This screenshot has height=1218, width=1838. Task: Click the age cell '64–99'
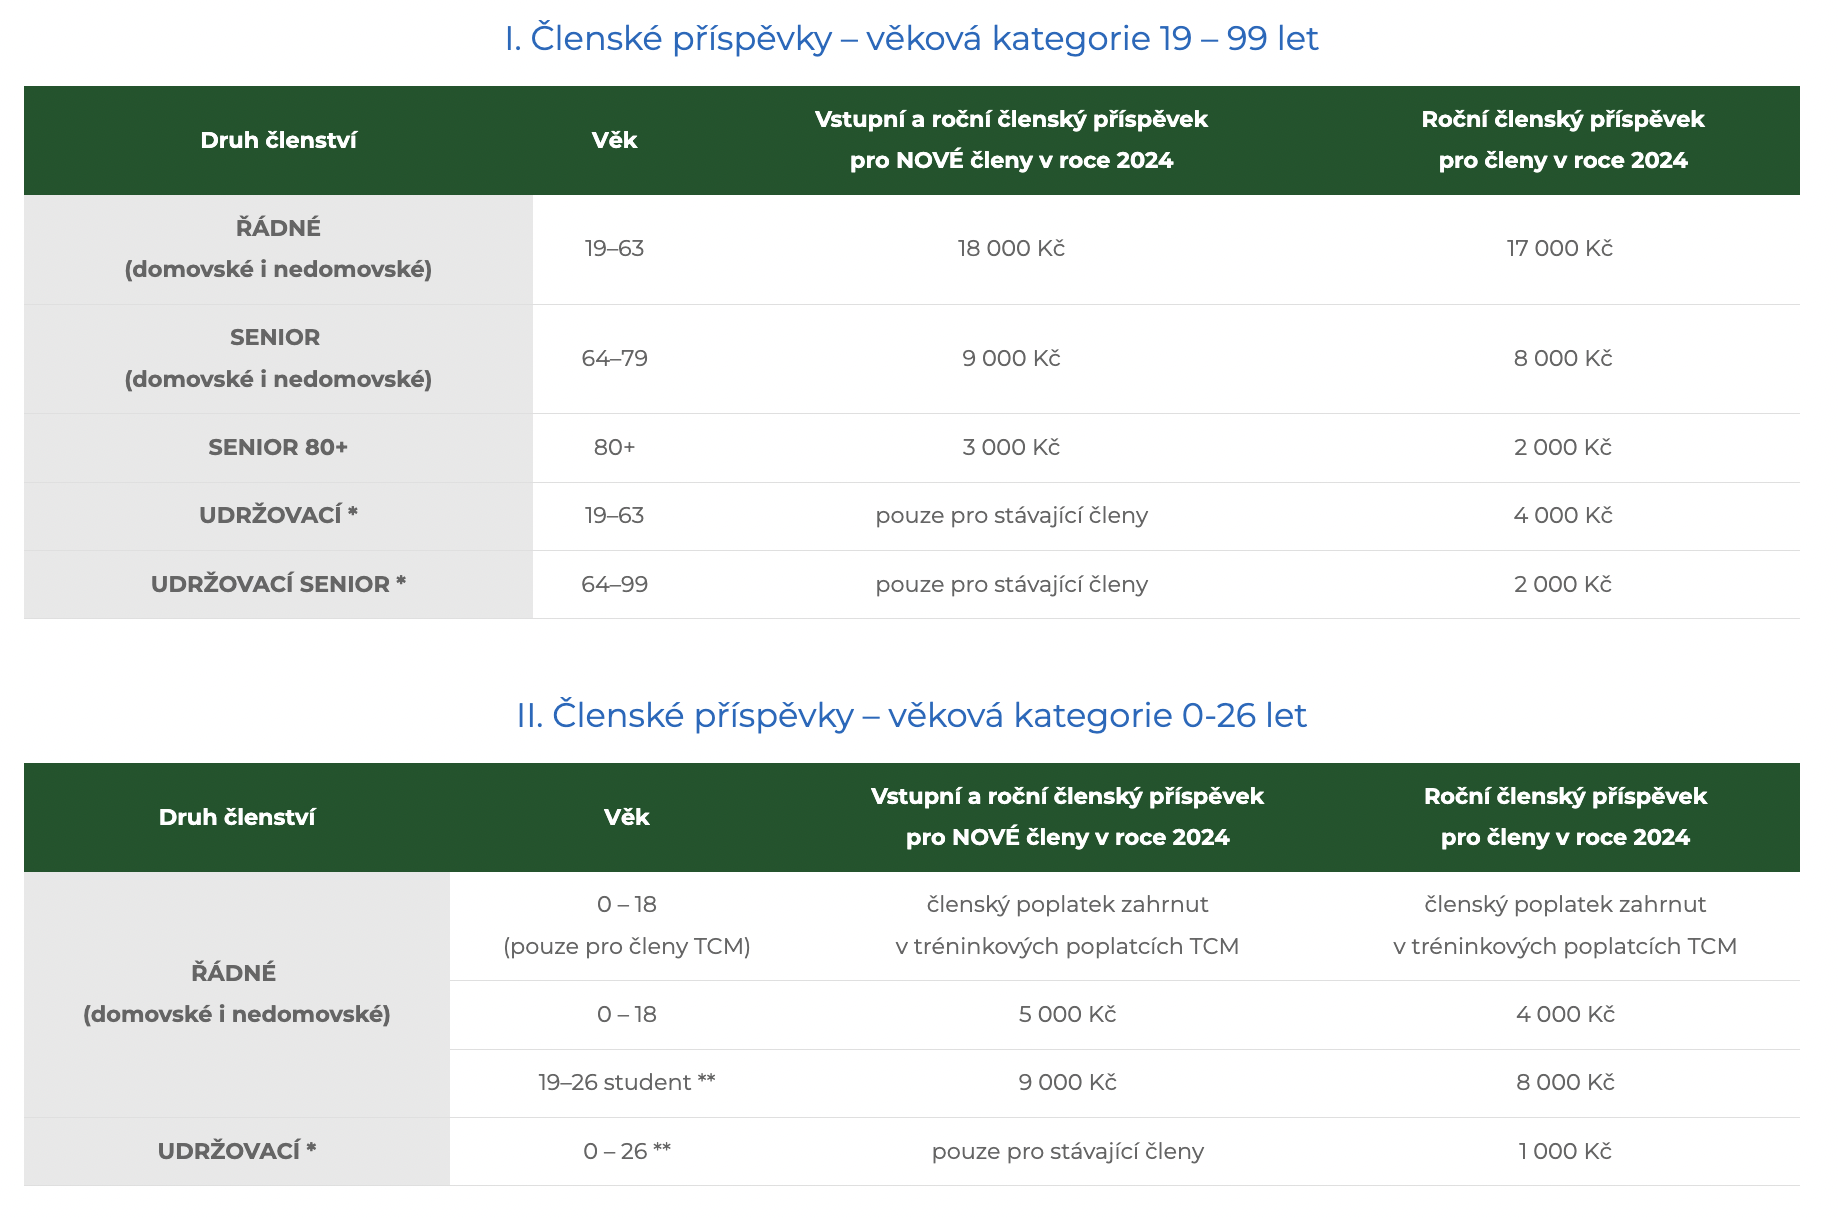pos(614,584)
